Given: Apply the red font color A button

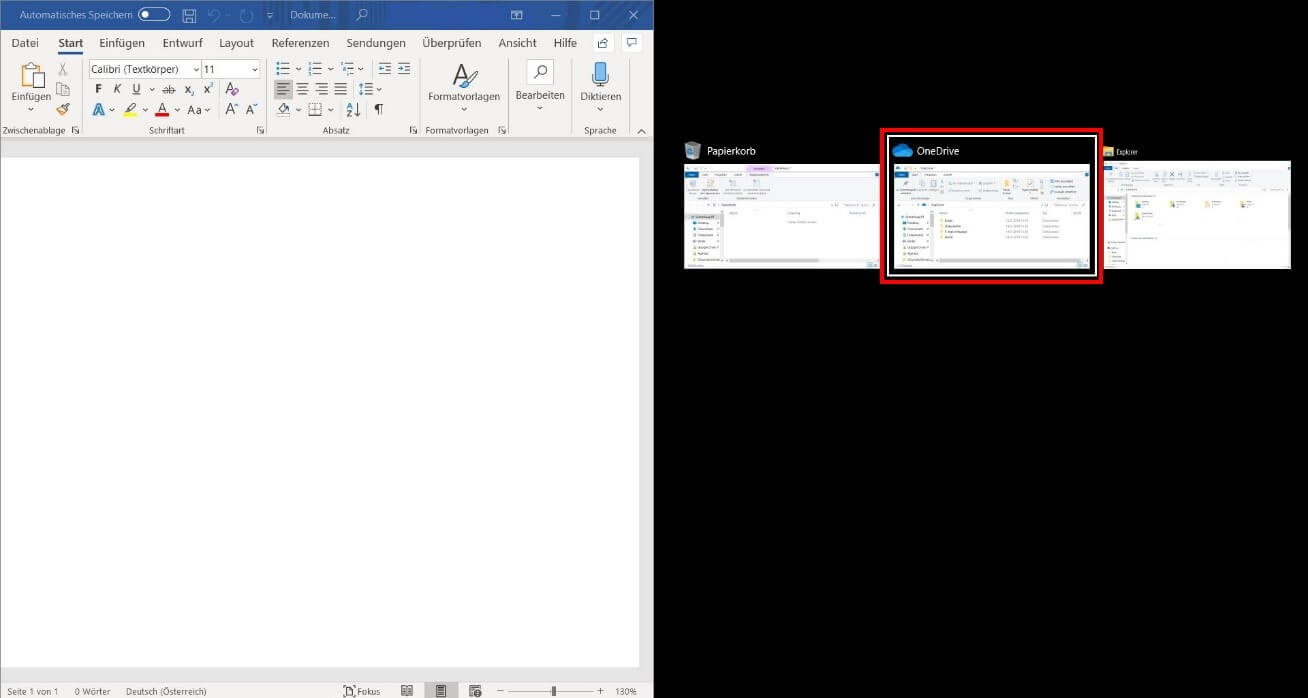Looking at the screenshot, I should 162,109.
